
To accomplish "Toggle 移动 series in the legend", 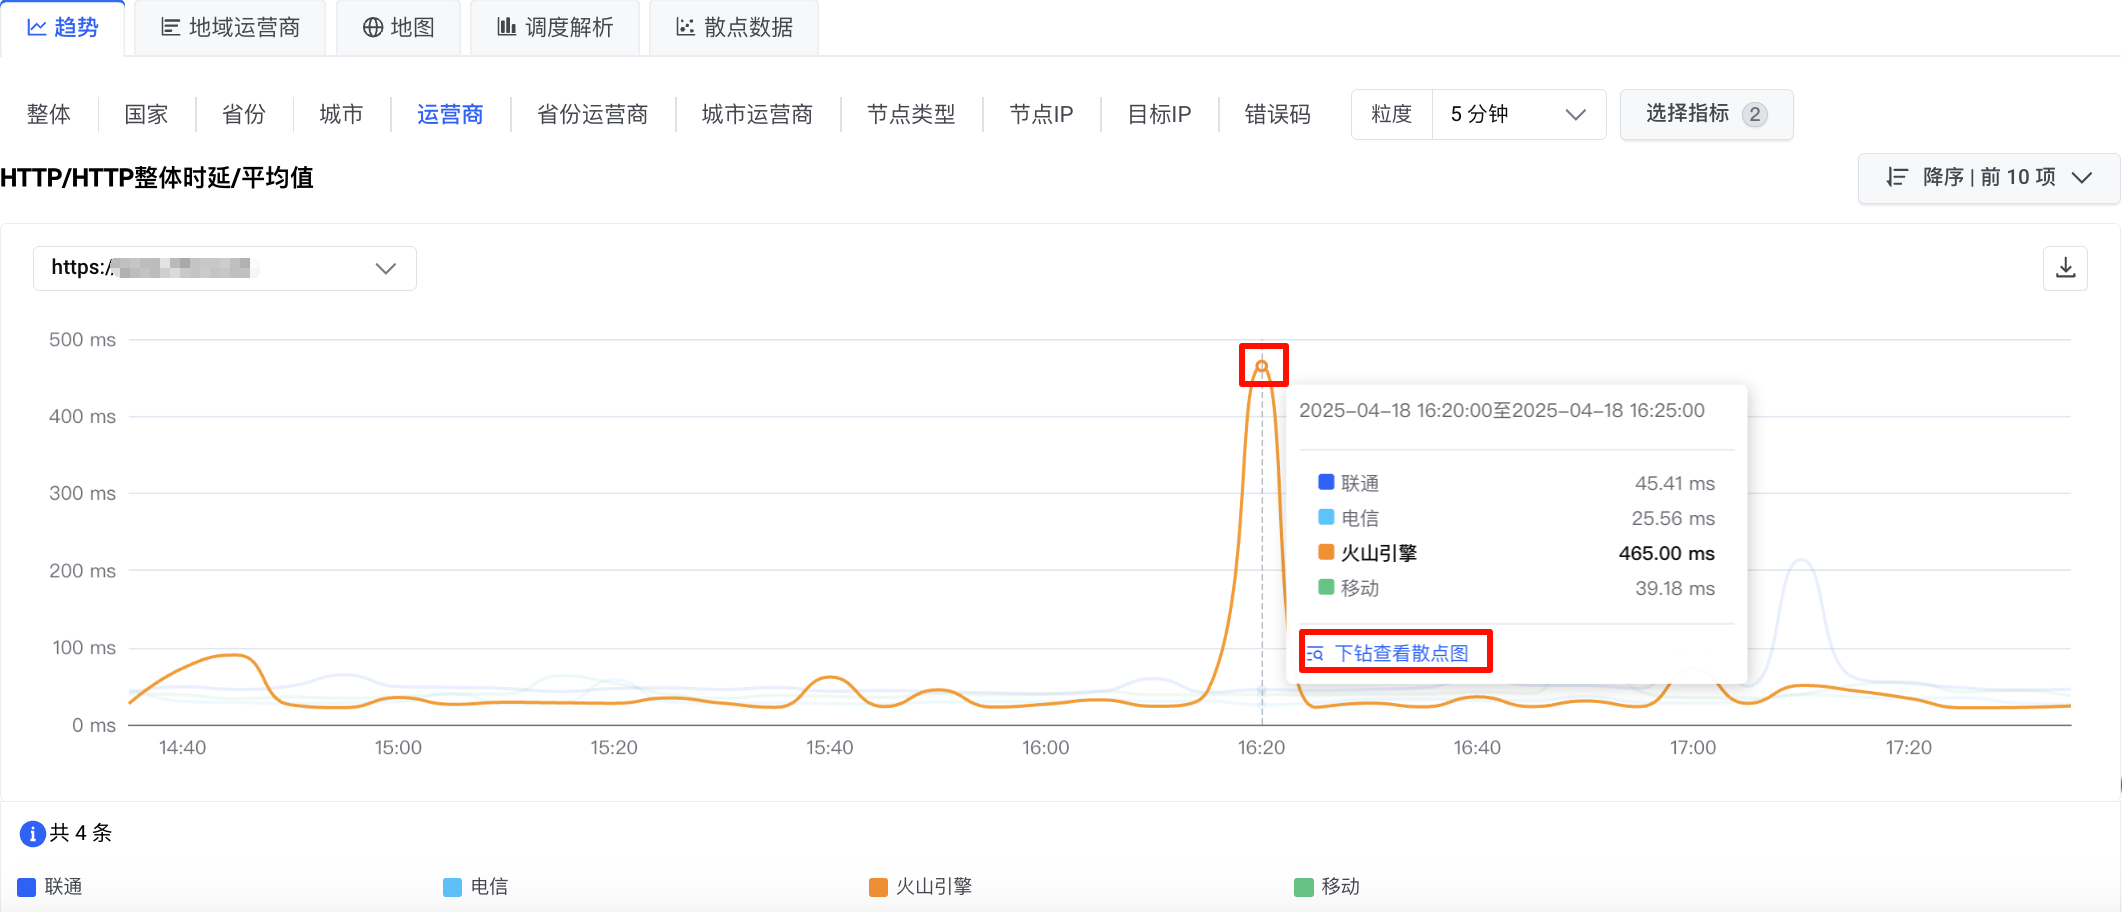I will coord(1327,887).
